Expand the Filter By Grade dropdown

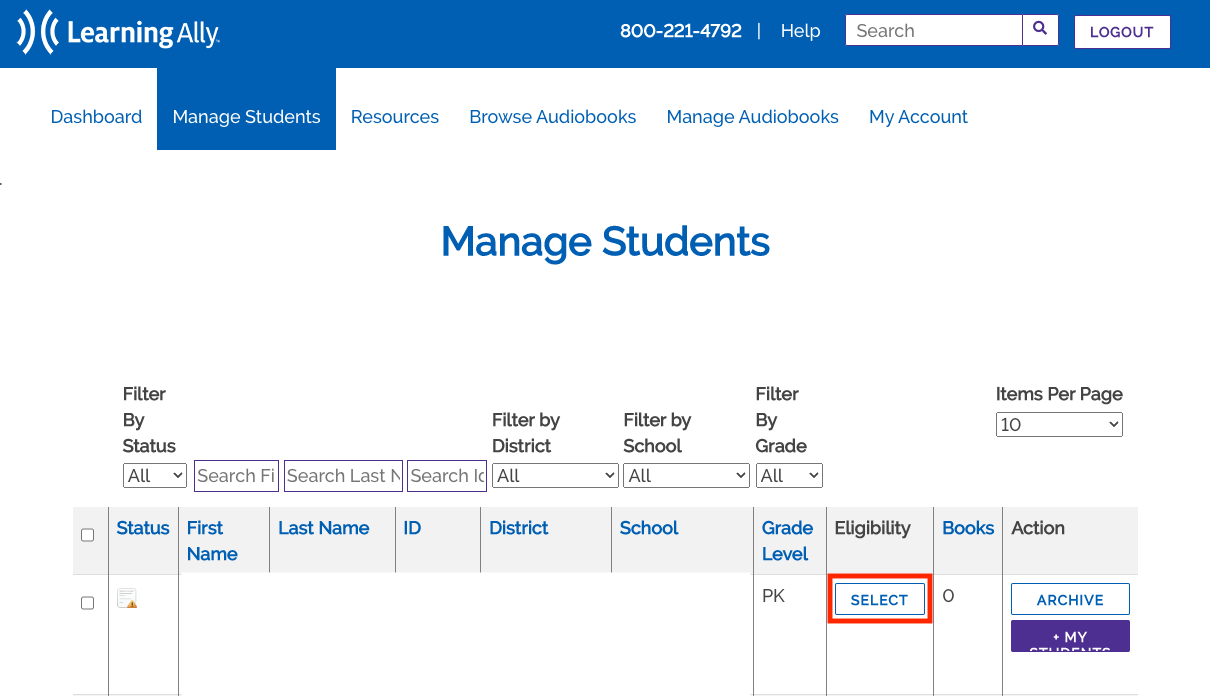click(x=789, y=476)
